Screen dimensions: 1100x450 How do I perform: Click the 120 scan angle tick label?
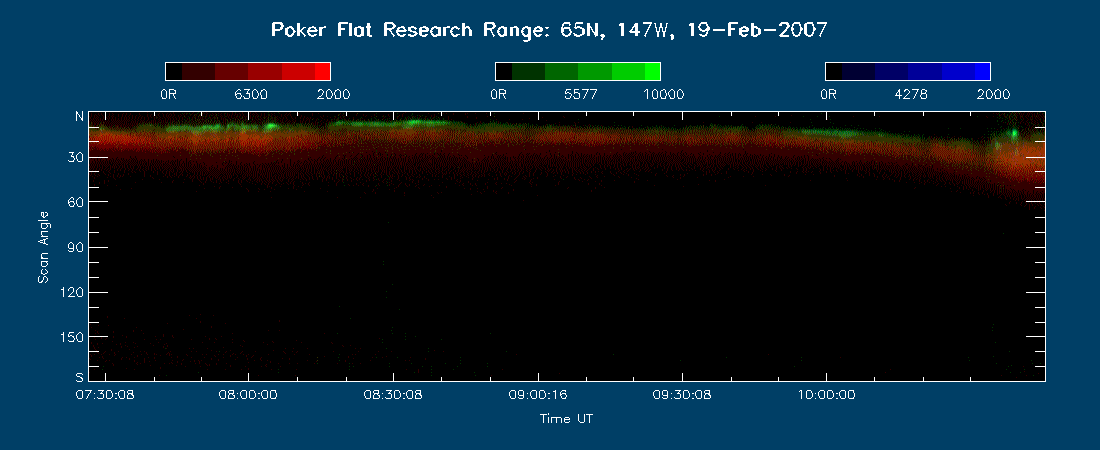click(74, 292)
